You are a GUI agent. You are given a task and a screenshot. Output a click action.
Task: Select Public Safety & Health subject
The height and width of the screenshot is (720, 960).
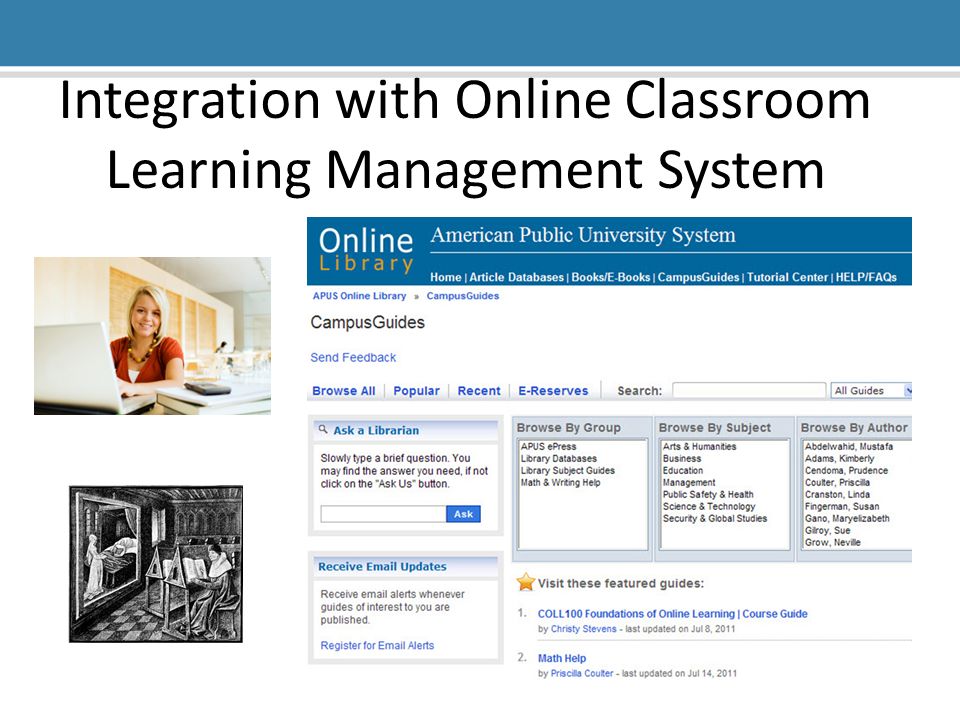click(x=708, y=494)
